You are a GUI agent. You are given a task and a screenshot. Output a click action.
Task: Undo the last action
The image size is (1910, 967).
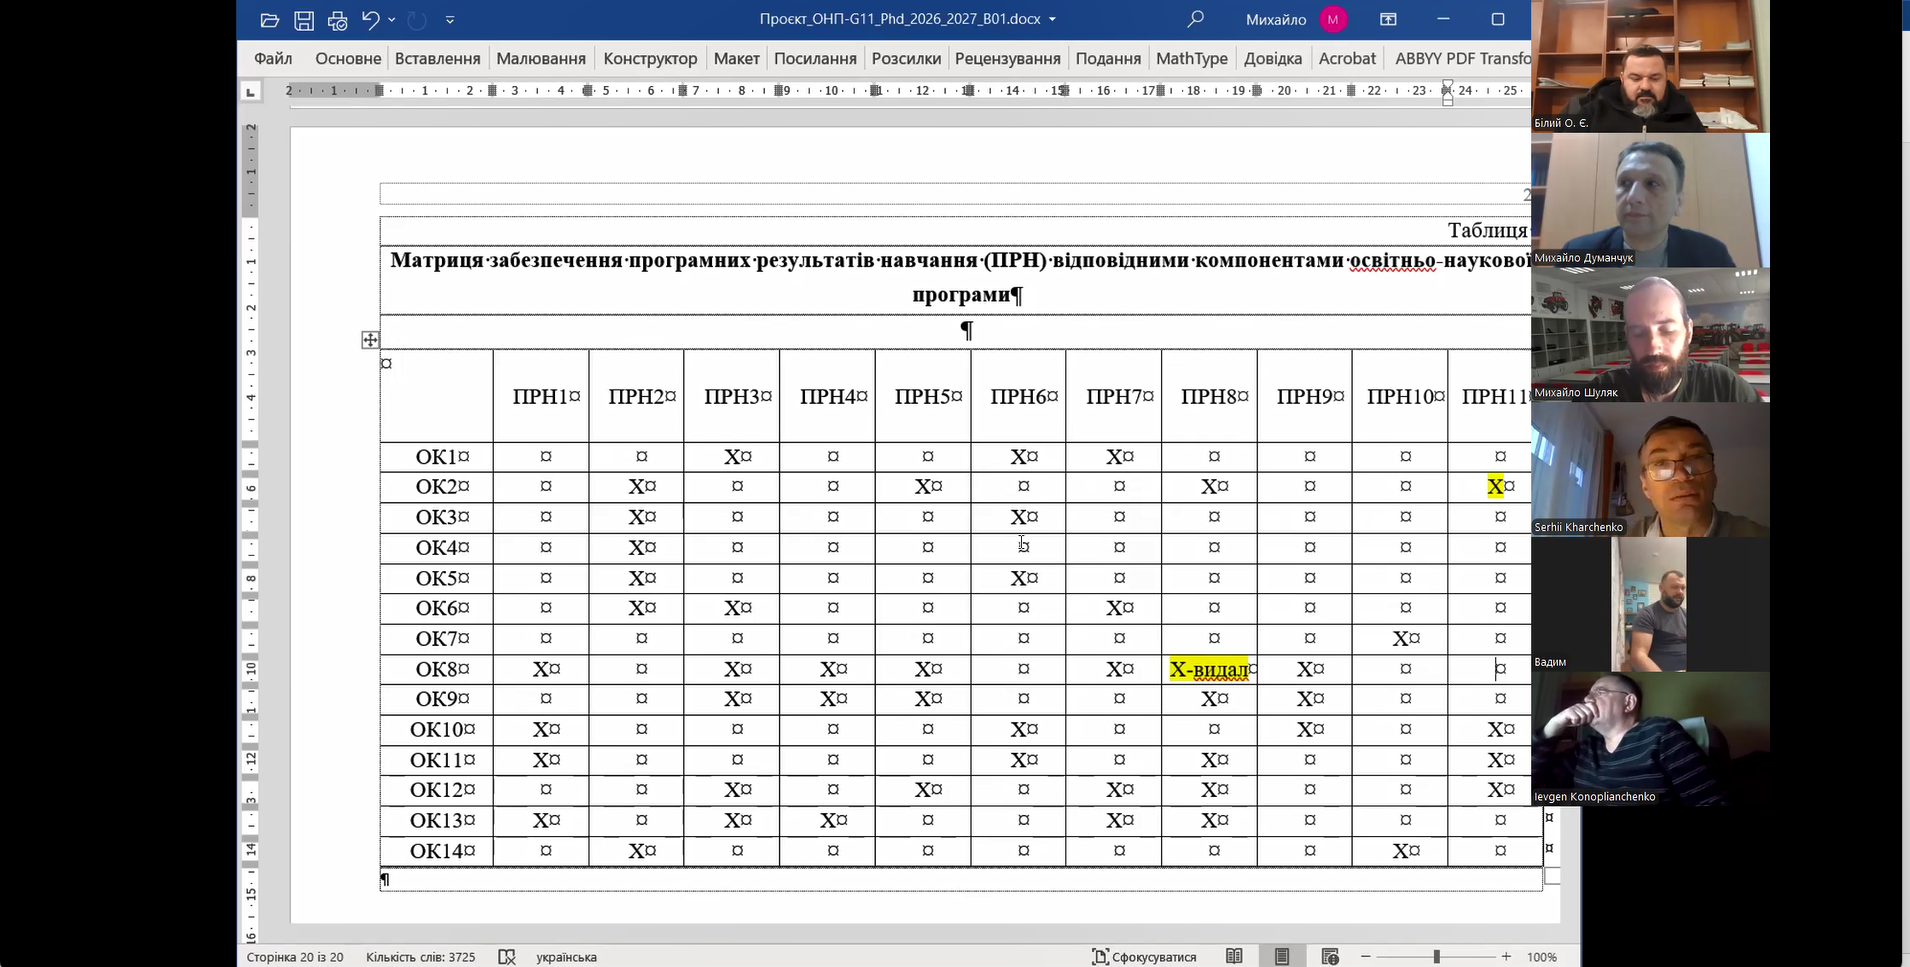pos(370,20)
